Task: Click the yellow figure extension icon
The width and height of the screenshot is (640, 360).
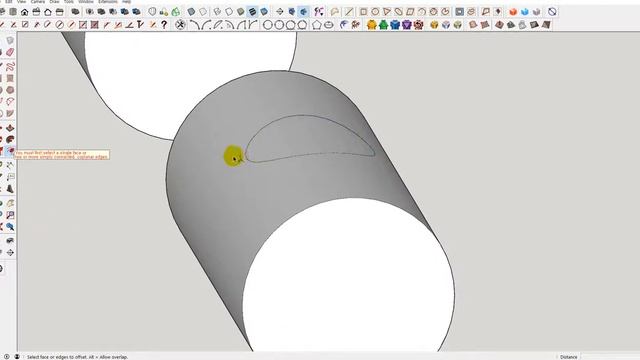Action: point(371,25)
